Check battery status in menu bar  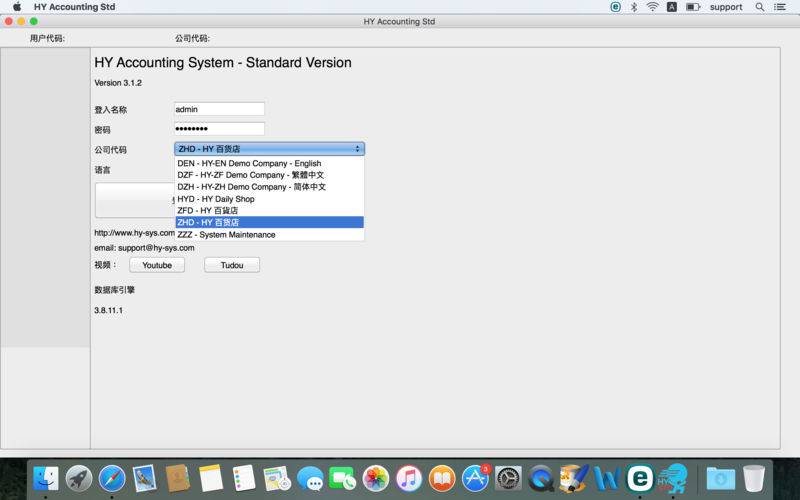tap(693, 7)
